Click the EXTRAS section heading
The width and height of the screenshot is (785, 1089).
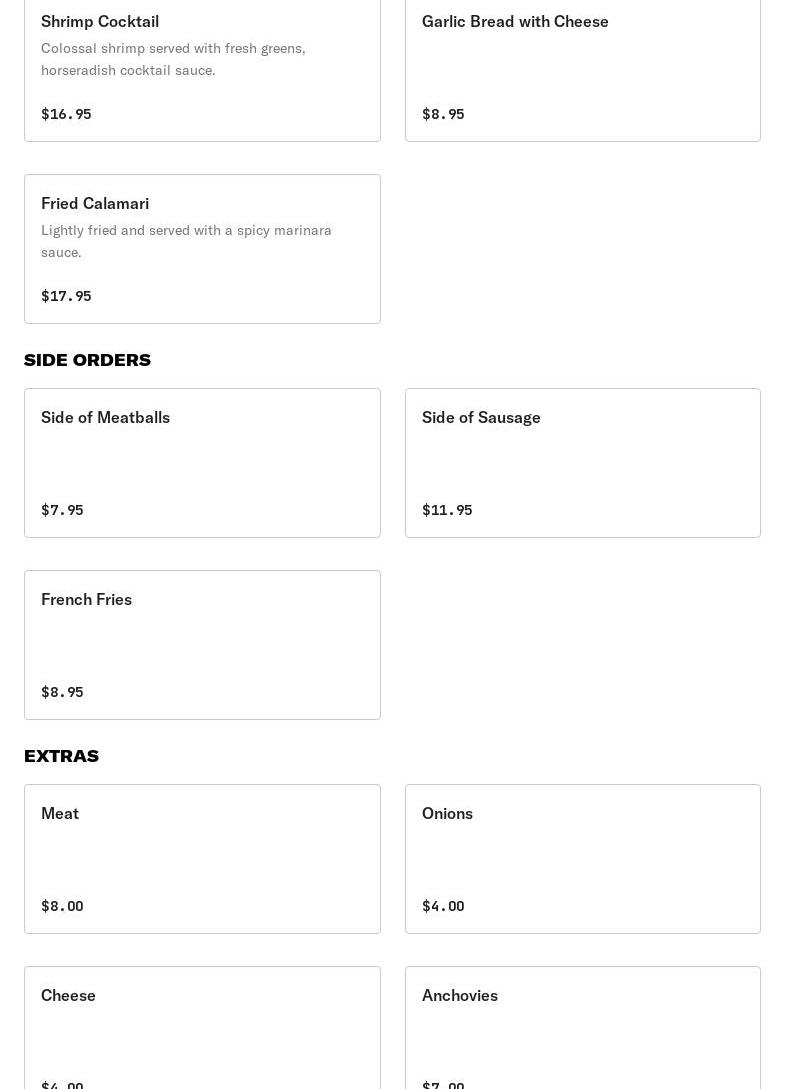[62, 756]
